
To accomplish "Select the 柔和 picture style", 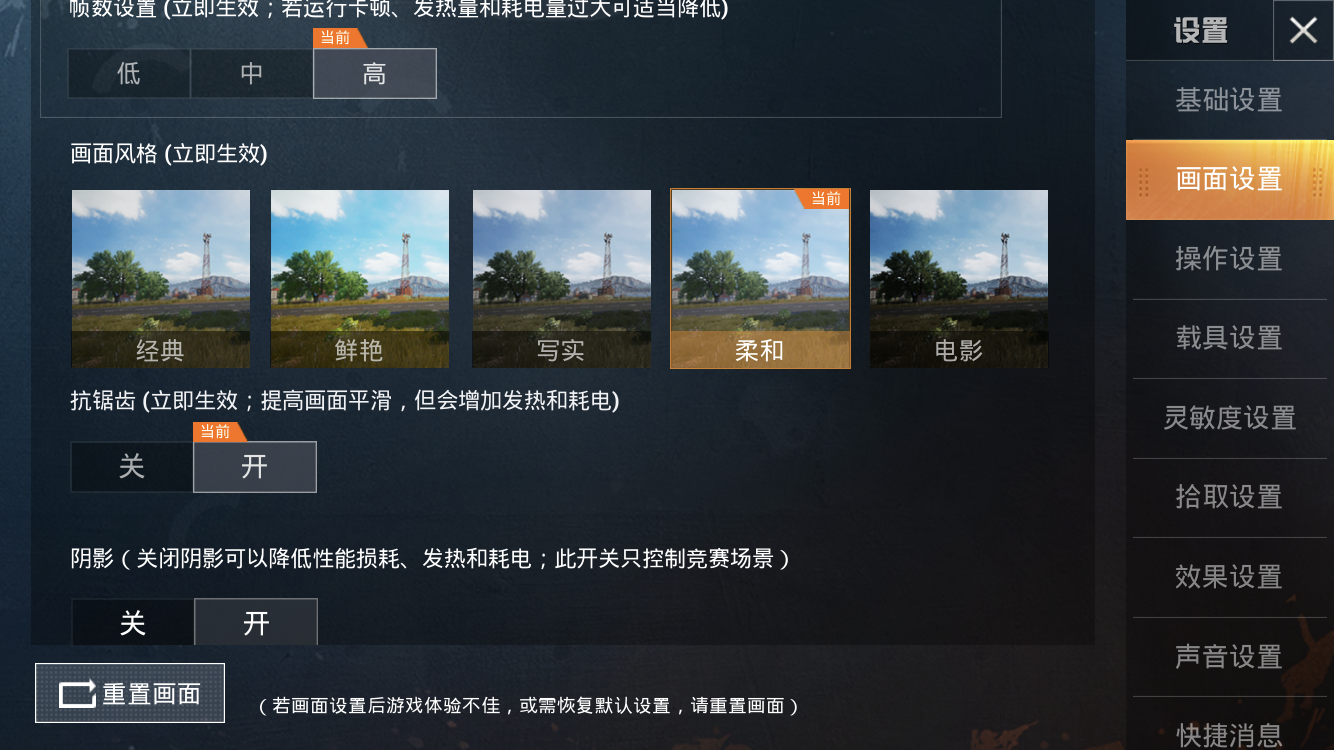I will click(x=760, y=279).
